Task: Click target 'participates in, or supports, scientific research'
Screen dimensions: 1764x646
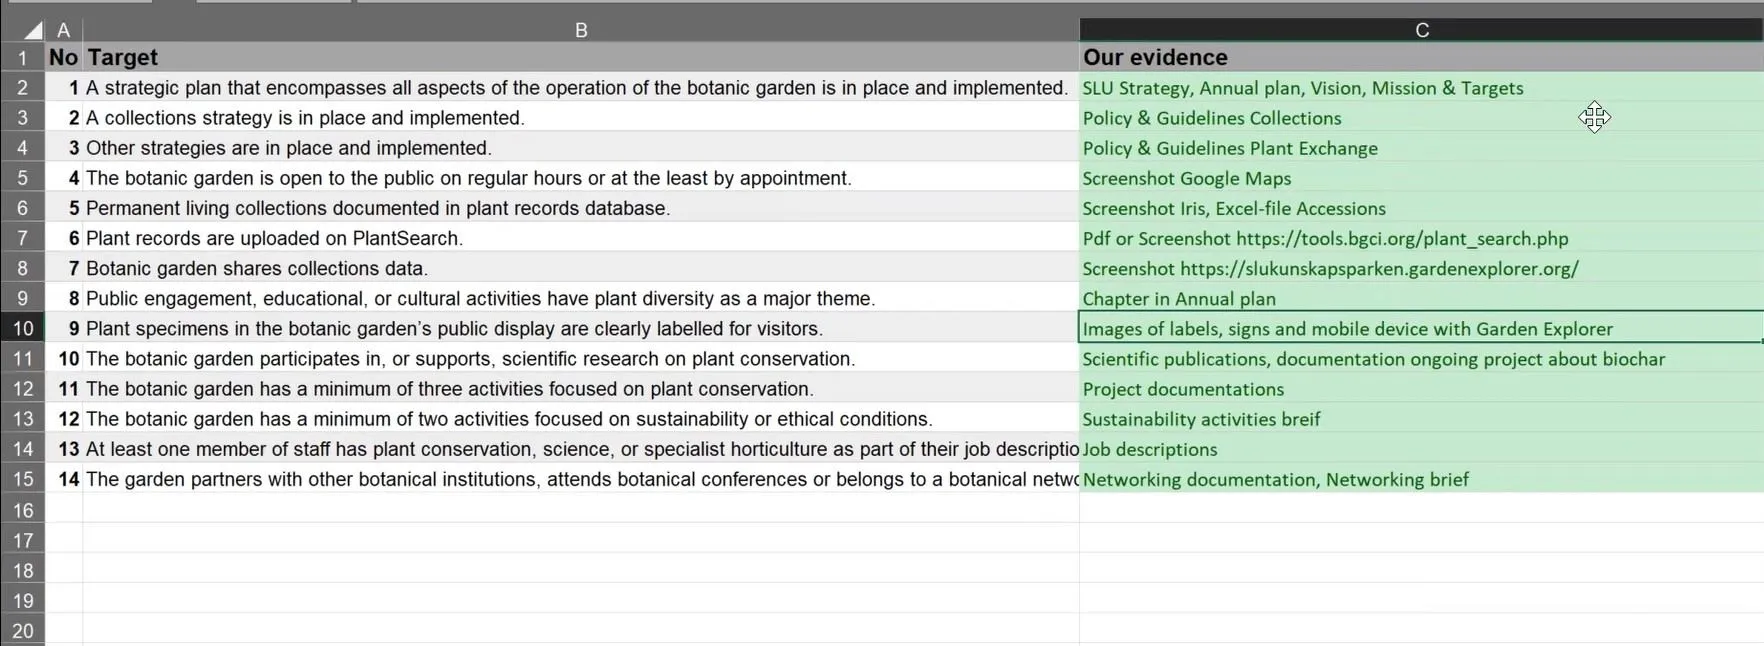Action: (581, 359)
